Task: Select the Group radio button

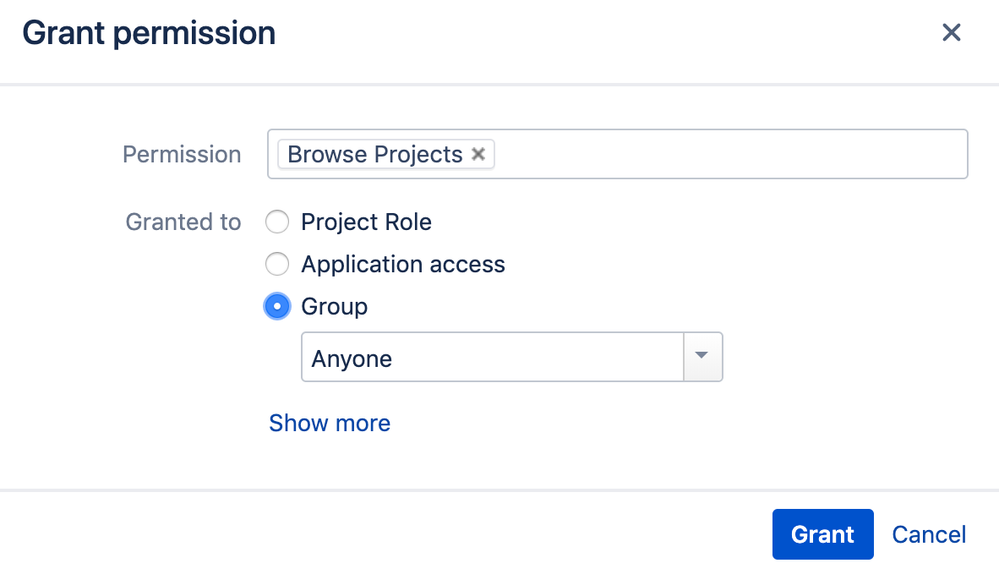Action: (x=277, y=306)
